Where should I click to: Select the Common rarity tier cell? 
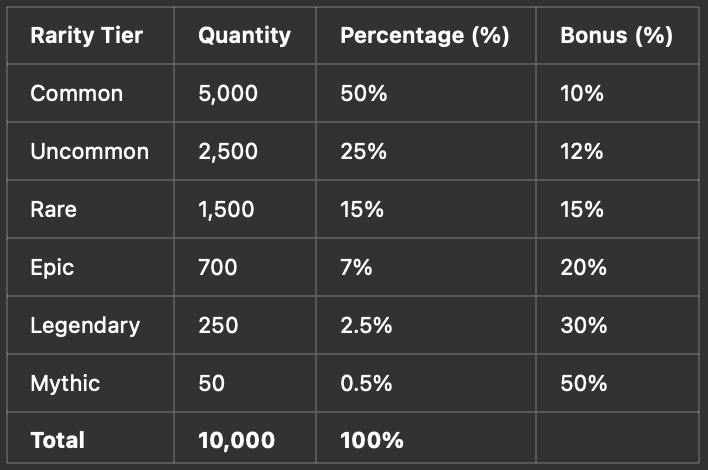point(77,94)
